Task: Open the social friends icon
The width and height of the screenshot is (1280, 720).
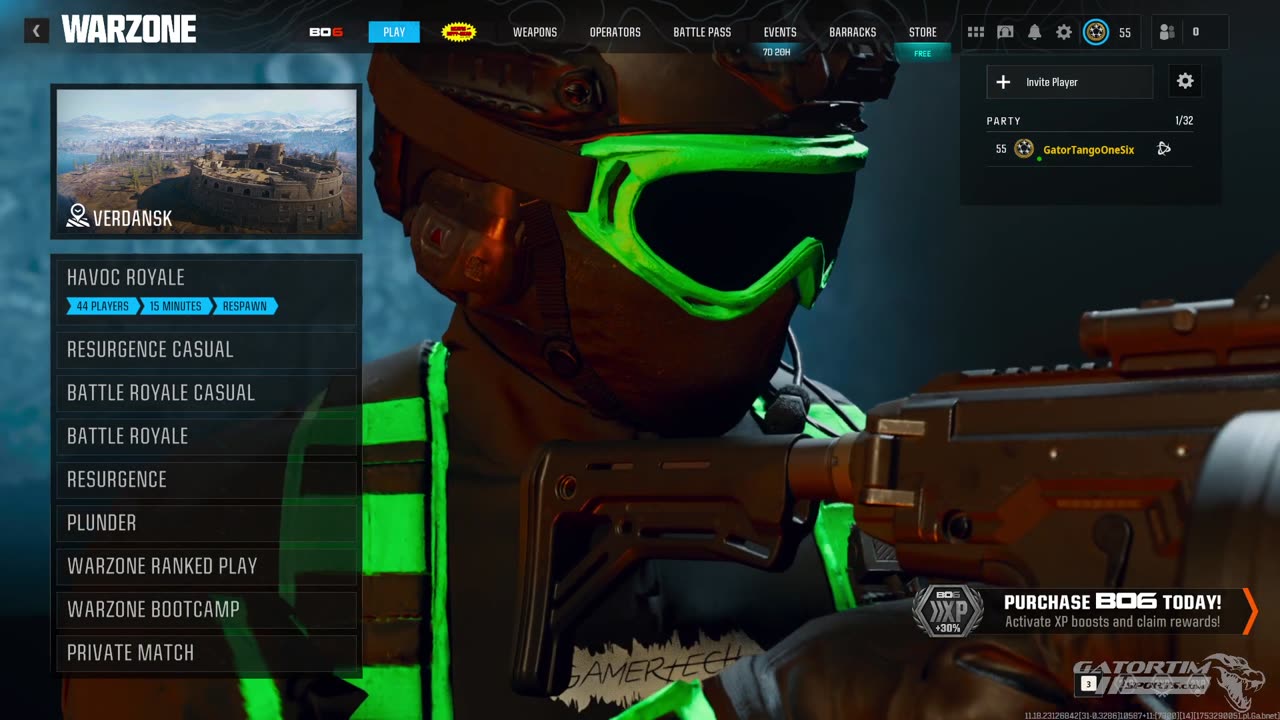Action: [1167, 32]
